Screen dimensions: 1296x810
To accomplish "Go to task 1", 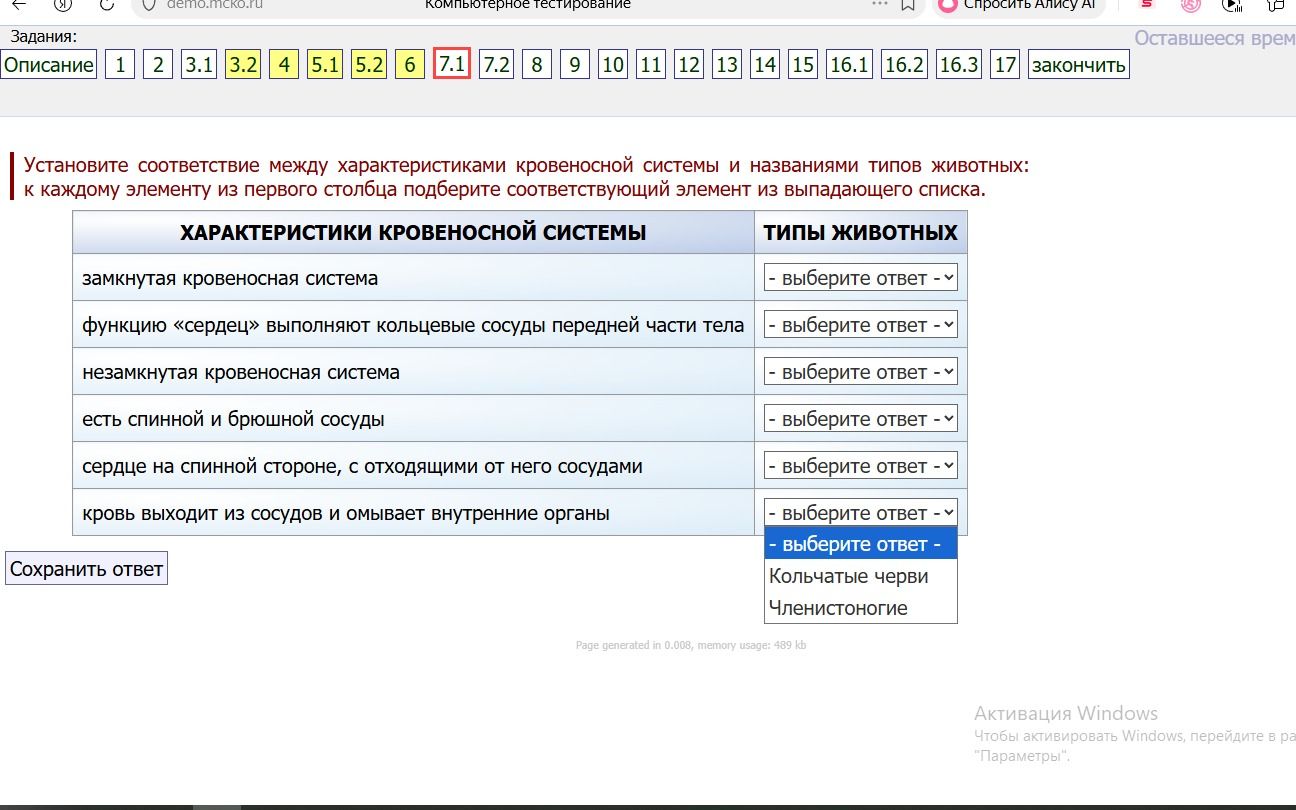I will point(120,66).
